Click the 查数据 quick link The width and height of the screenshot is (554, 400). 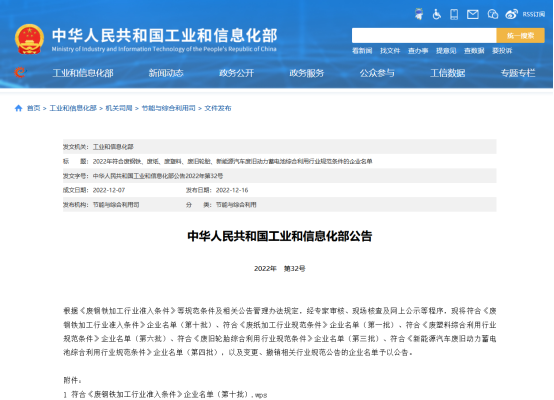click(x=474, y=51)
